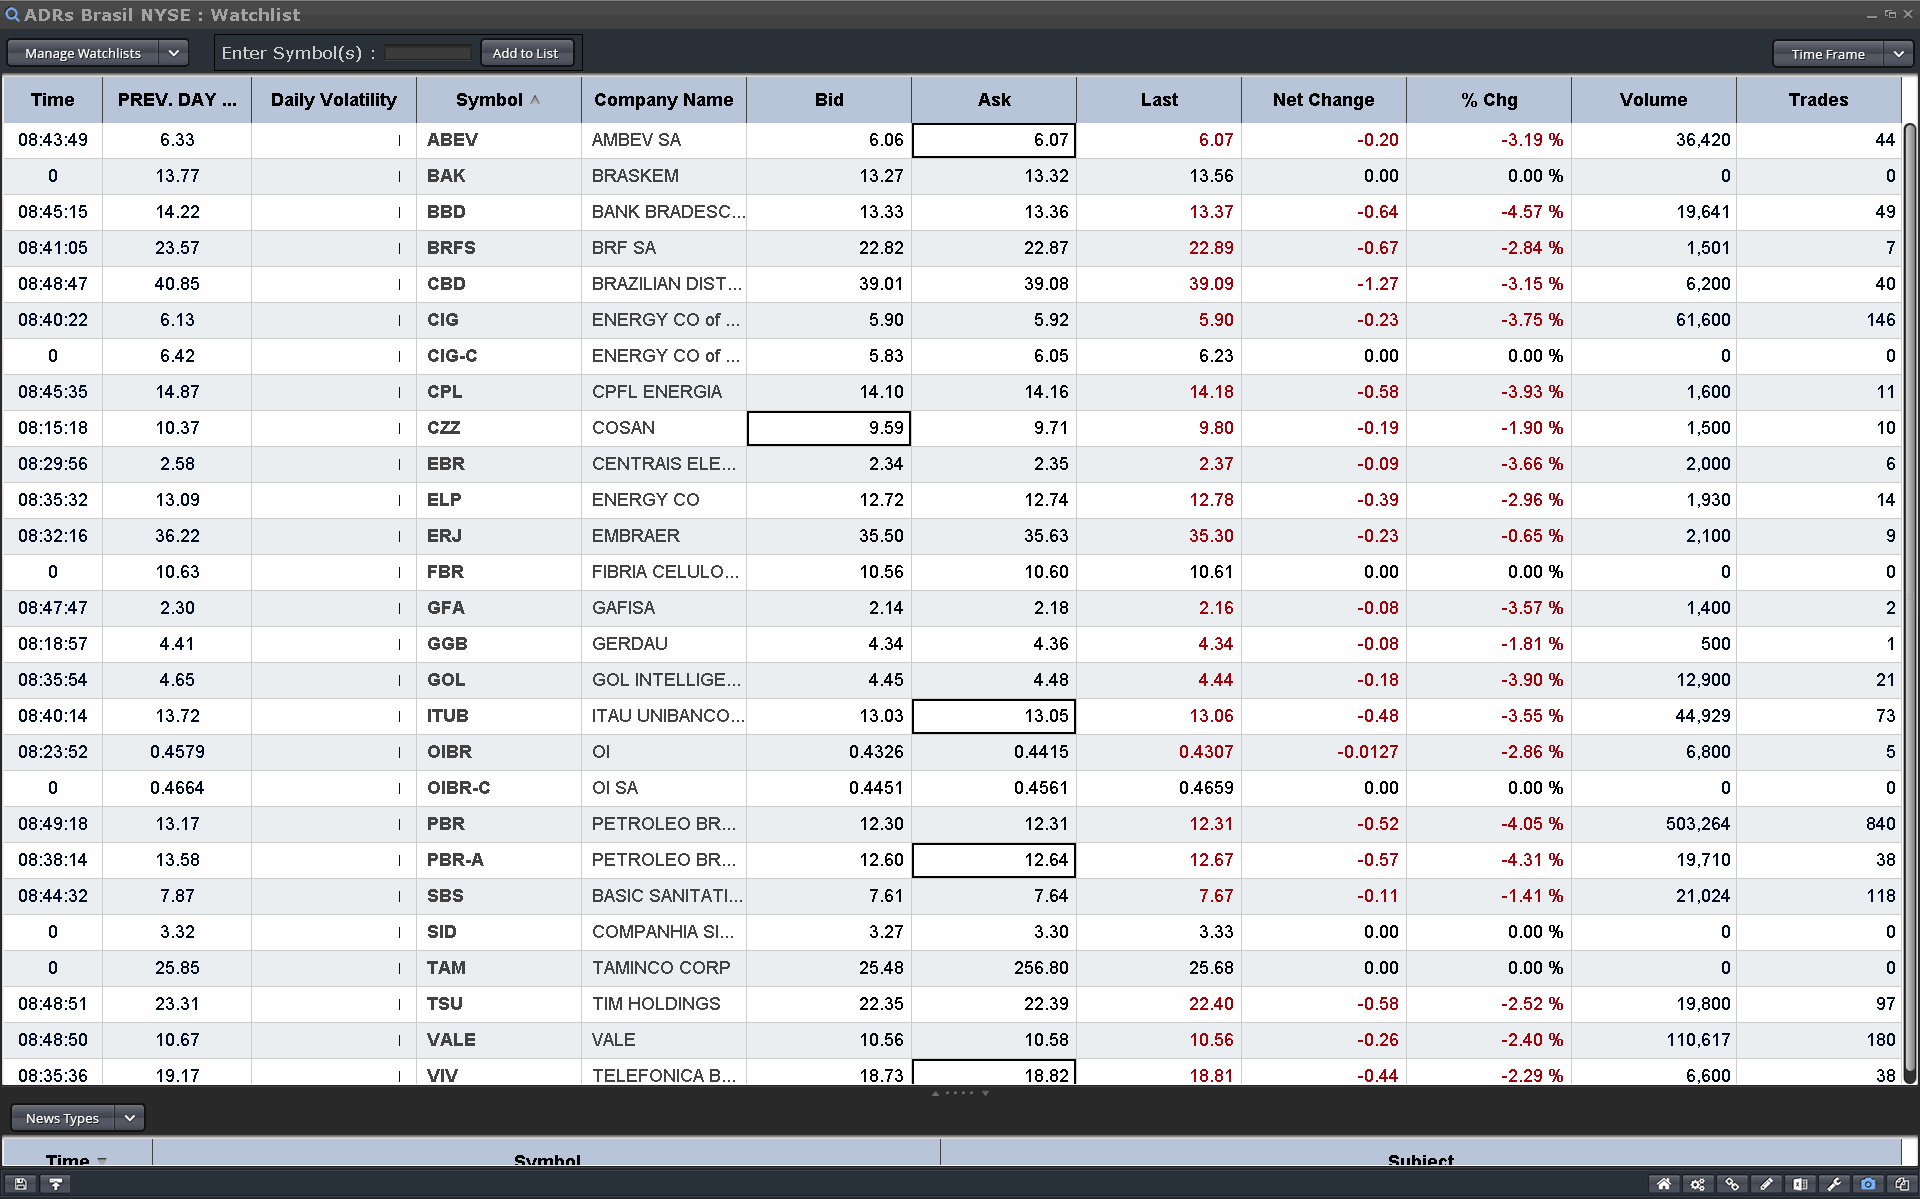The width and height of the screenshot is (1920, 1199).
Task: Open the Time Frame dropdown arrow
Action: [x=1898, y=54]
